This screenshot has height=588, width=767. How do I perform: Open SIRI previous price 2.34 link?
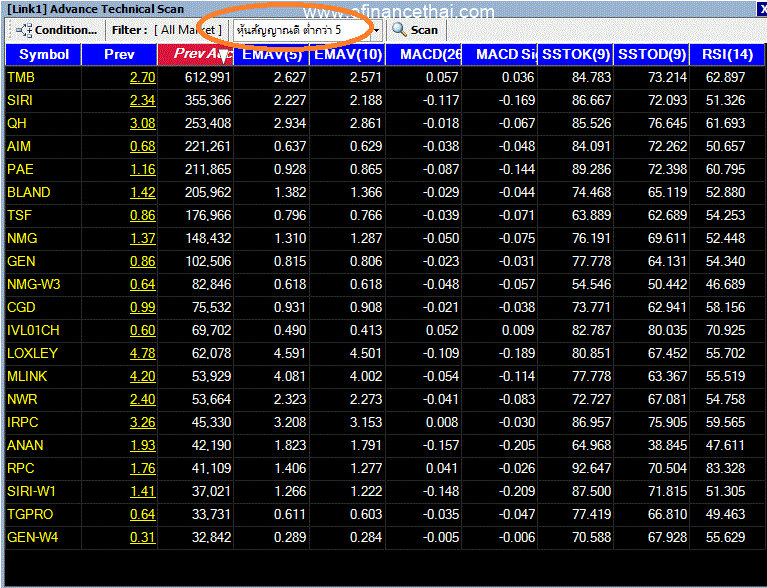tap(142, 100)
